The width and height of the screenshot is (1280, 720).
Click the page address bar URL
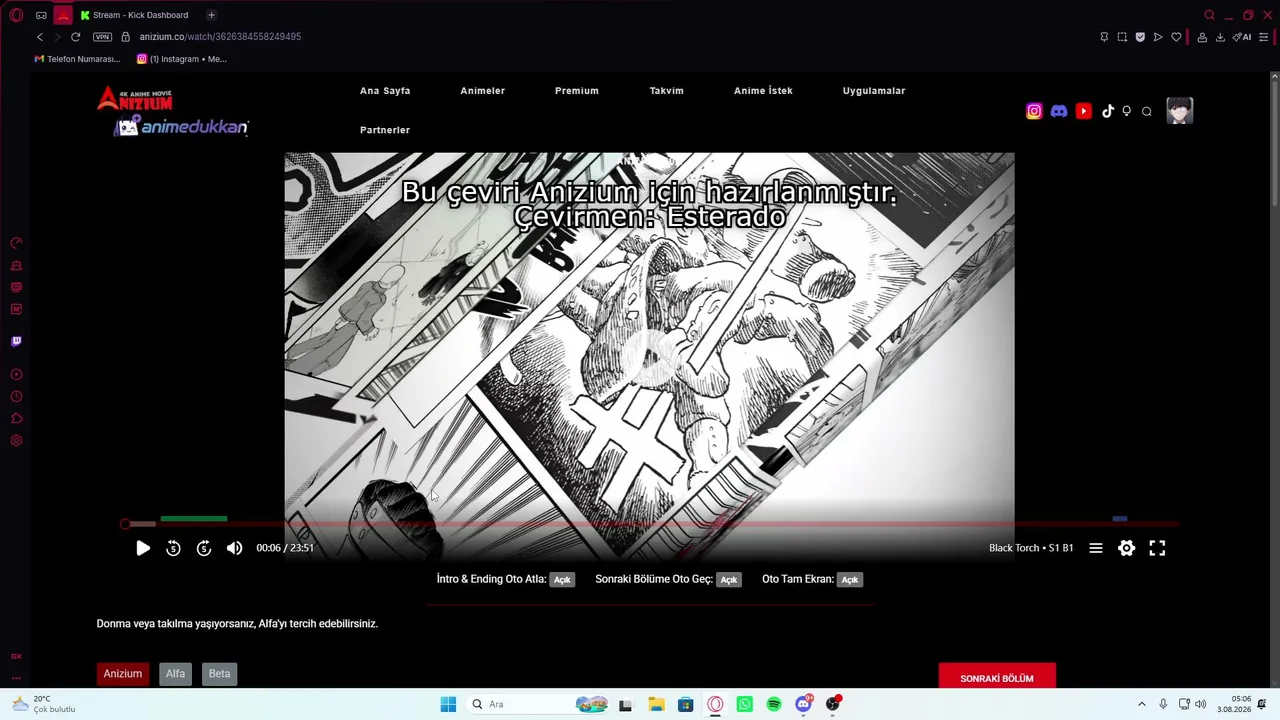[x=220, y=37]
